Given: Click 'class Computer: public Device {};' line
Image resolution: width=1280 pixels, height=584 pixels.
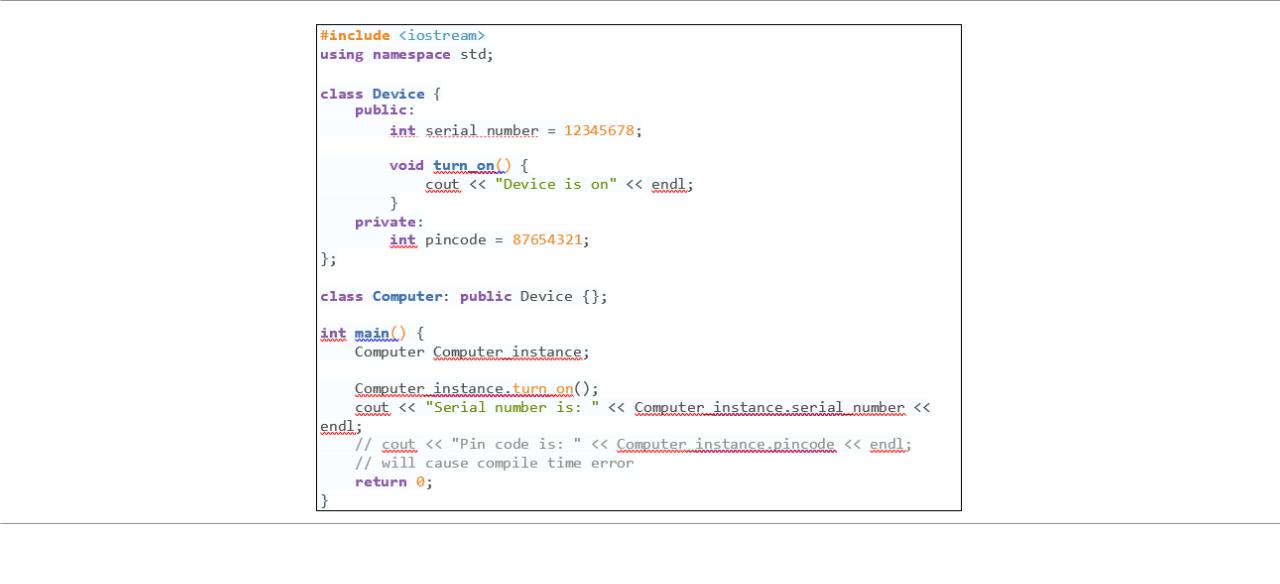Looking at the screenshot, I should [464, 296].
